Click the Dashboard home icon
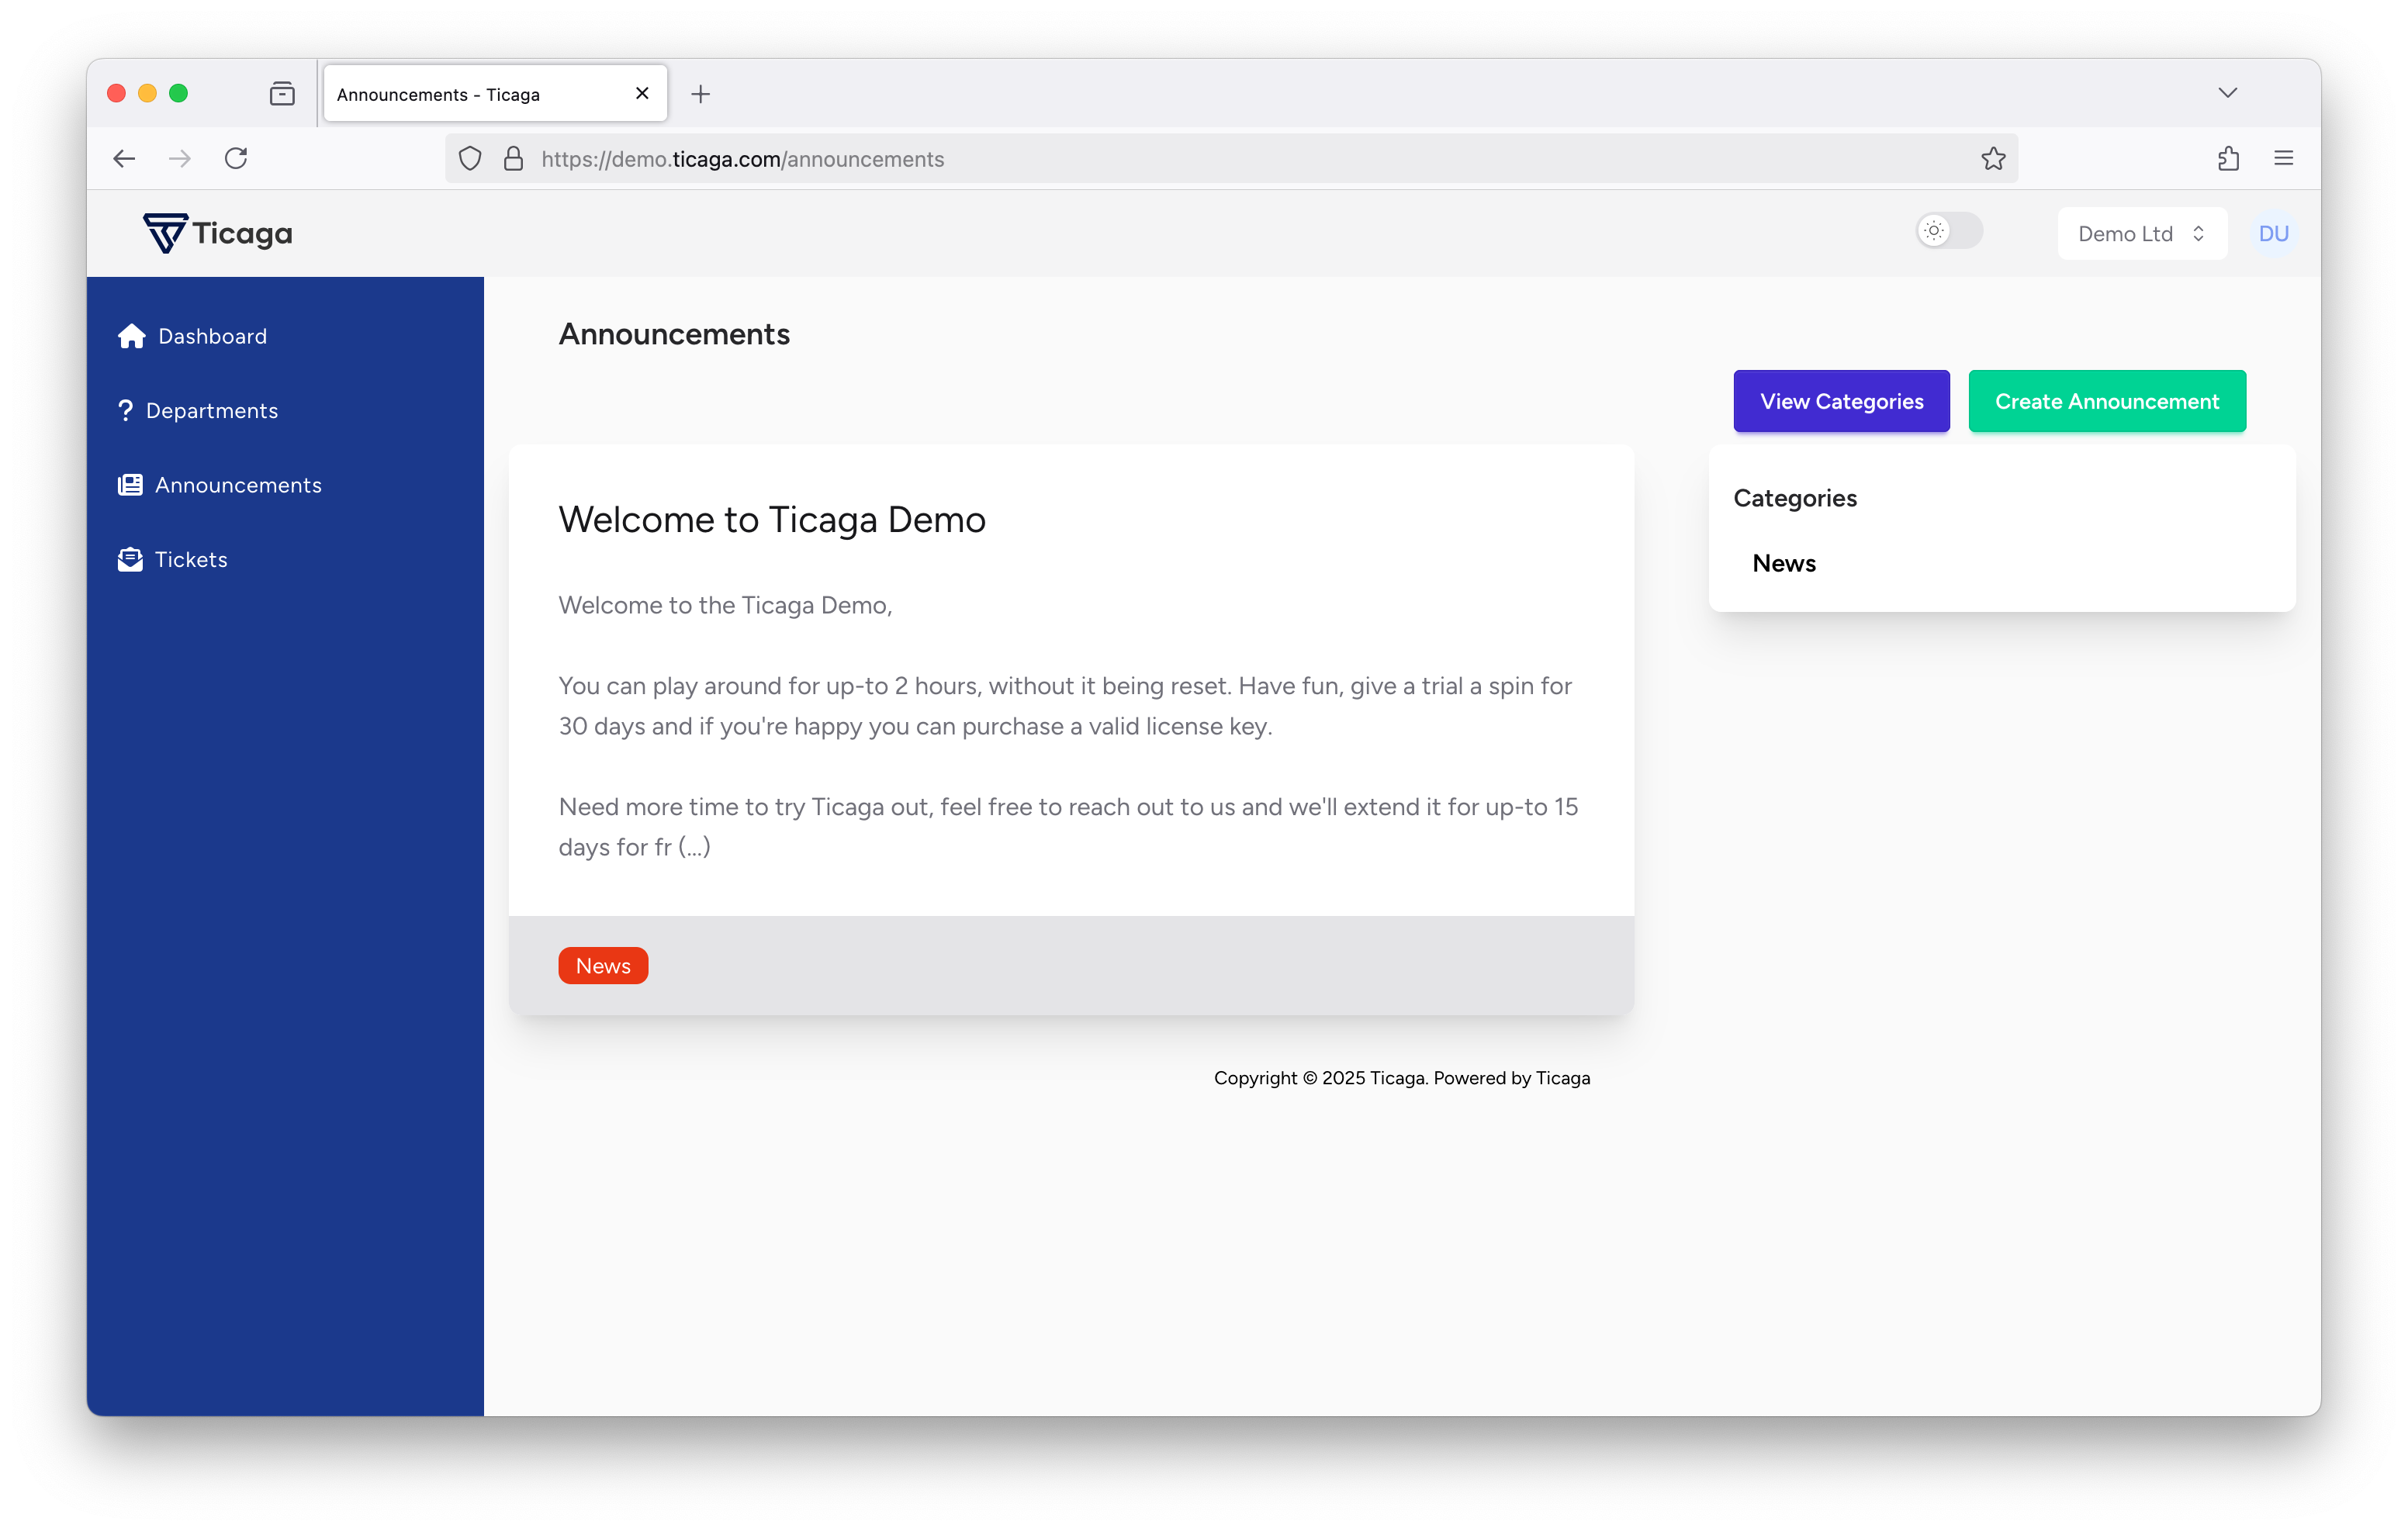The height and width of the screenshot is (1531, 2408). pos(131,336)
